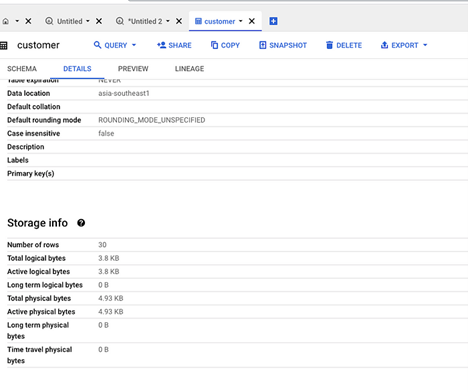Close the *Untitled 2 query tab

point(179,21)
